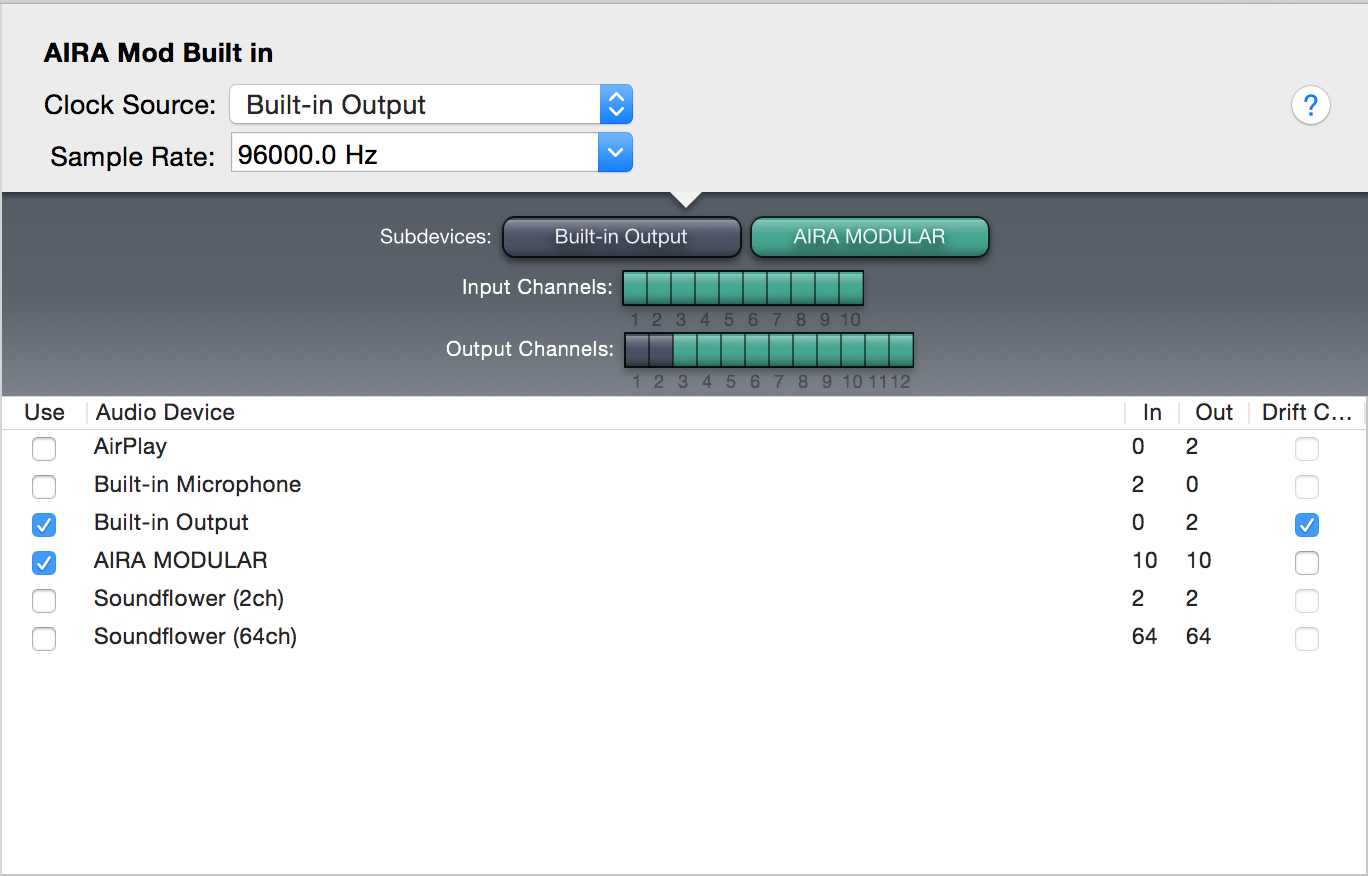Image resolution: width=1368 pixels, height=876 pixels.
Task: Enable the Use checkbox for Built-in Microphone
Action: tap(44, 487)
